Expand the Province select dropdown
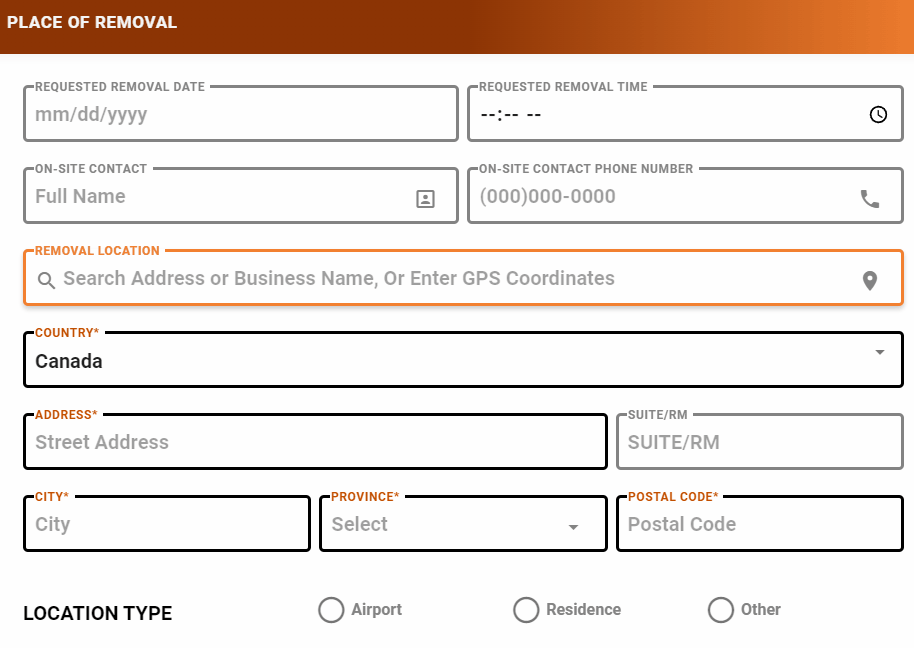 (462, 525)
